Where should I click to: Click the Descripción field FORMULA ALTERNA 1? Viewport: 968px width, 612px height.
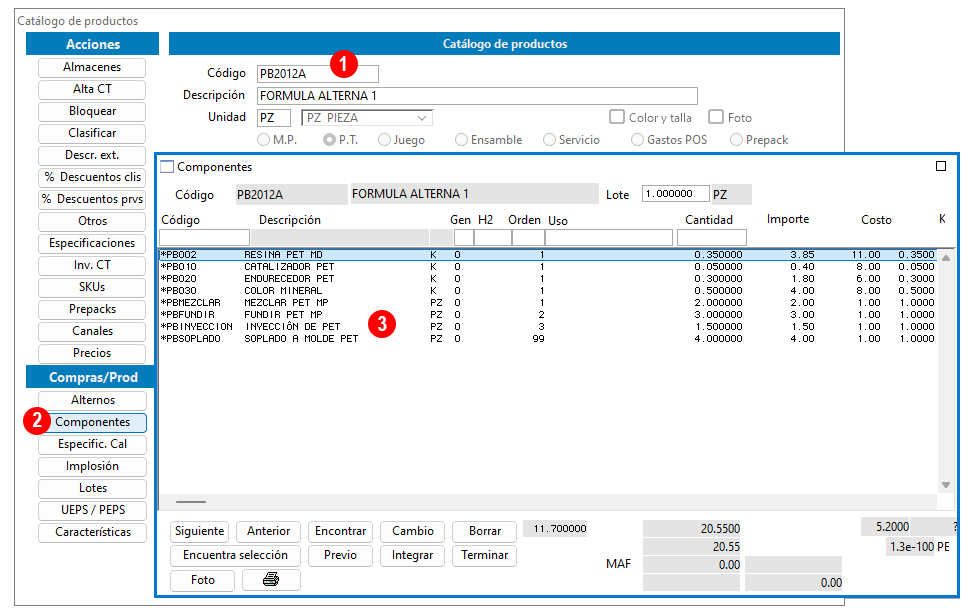[477, 96]
